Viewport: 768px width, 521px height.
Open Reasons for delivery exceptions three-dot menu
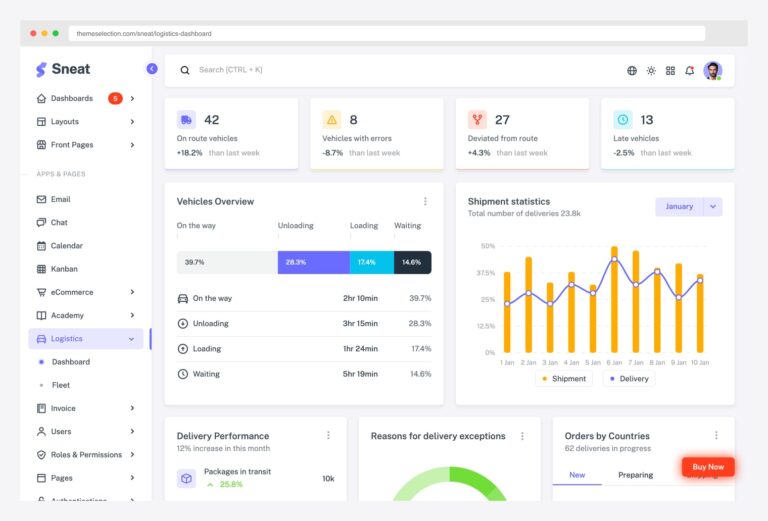tap(522, 436)
